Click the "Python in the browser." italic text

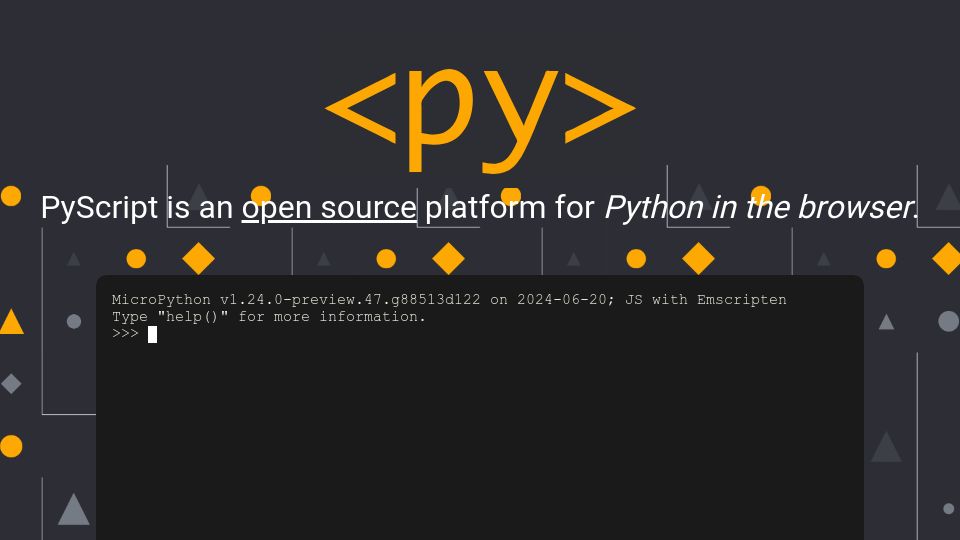pos(762,208)
